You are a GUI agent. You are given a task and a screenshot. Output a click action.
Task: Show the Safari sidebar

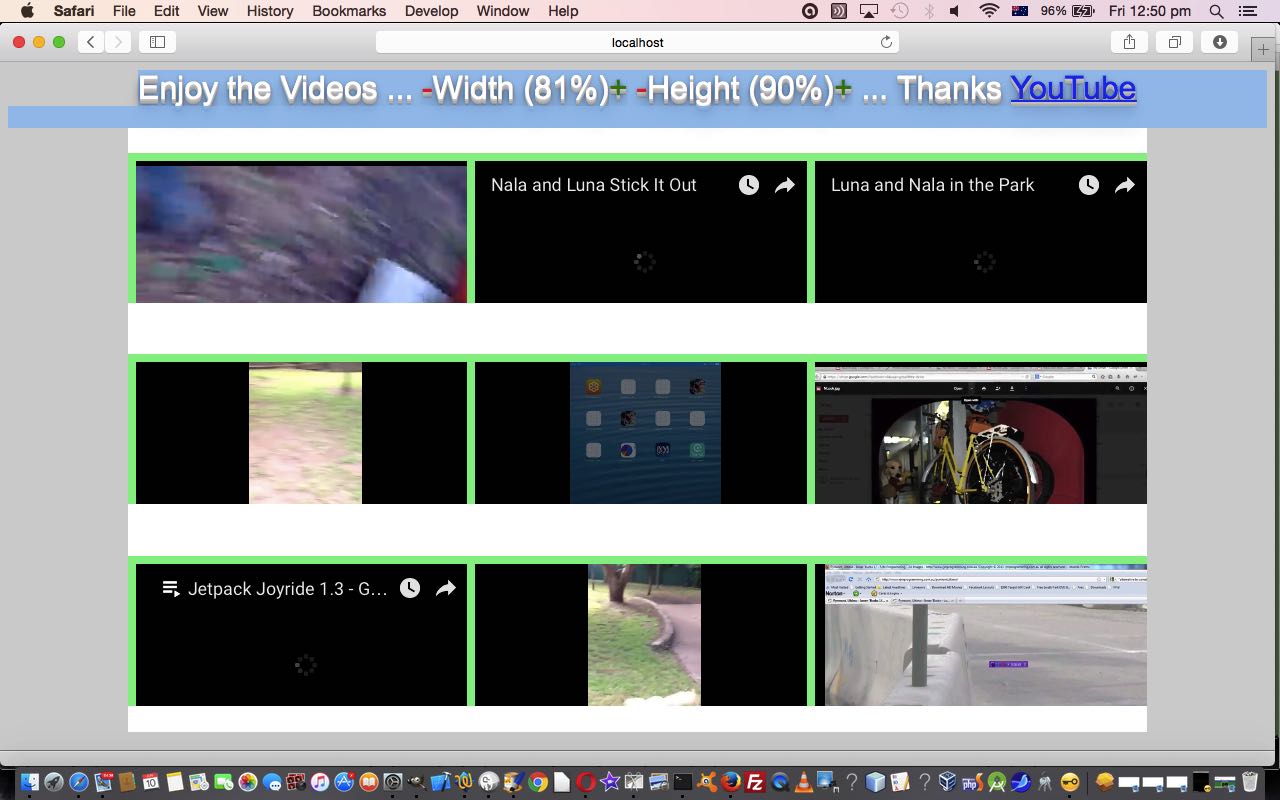coord(157,42)
